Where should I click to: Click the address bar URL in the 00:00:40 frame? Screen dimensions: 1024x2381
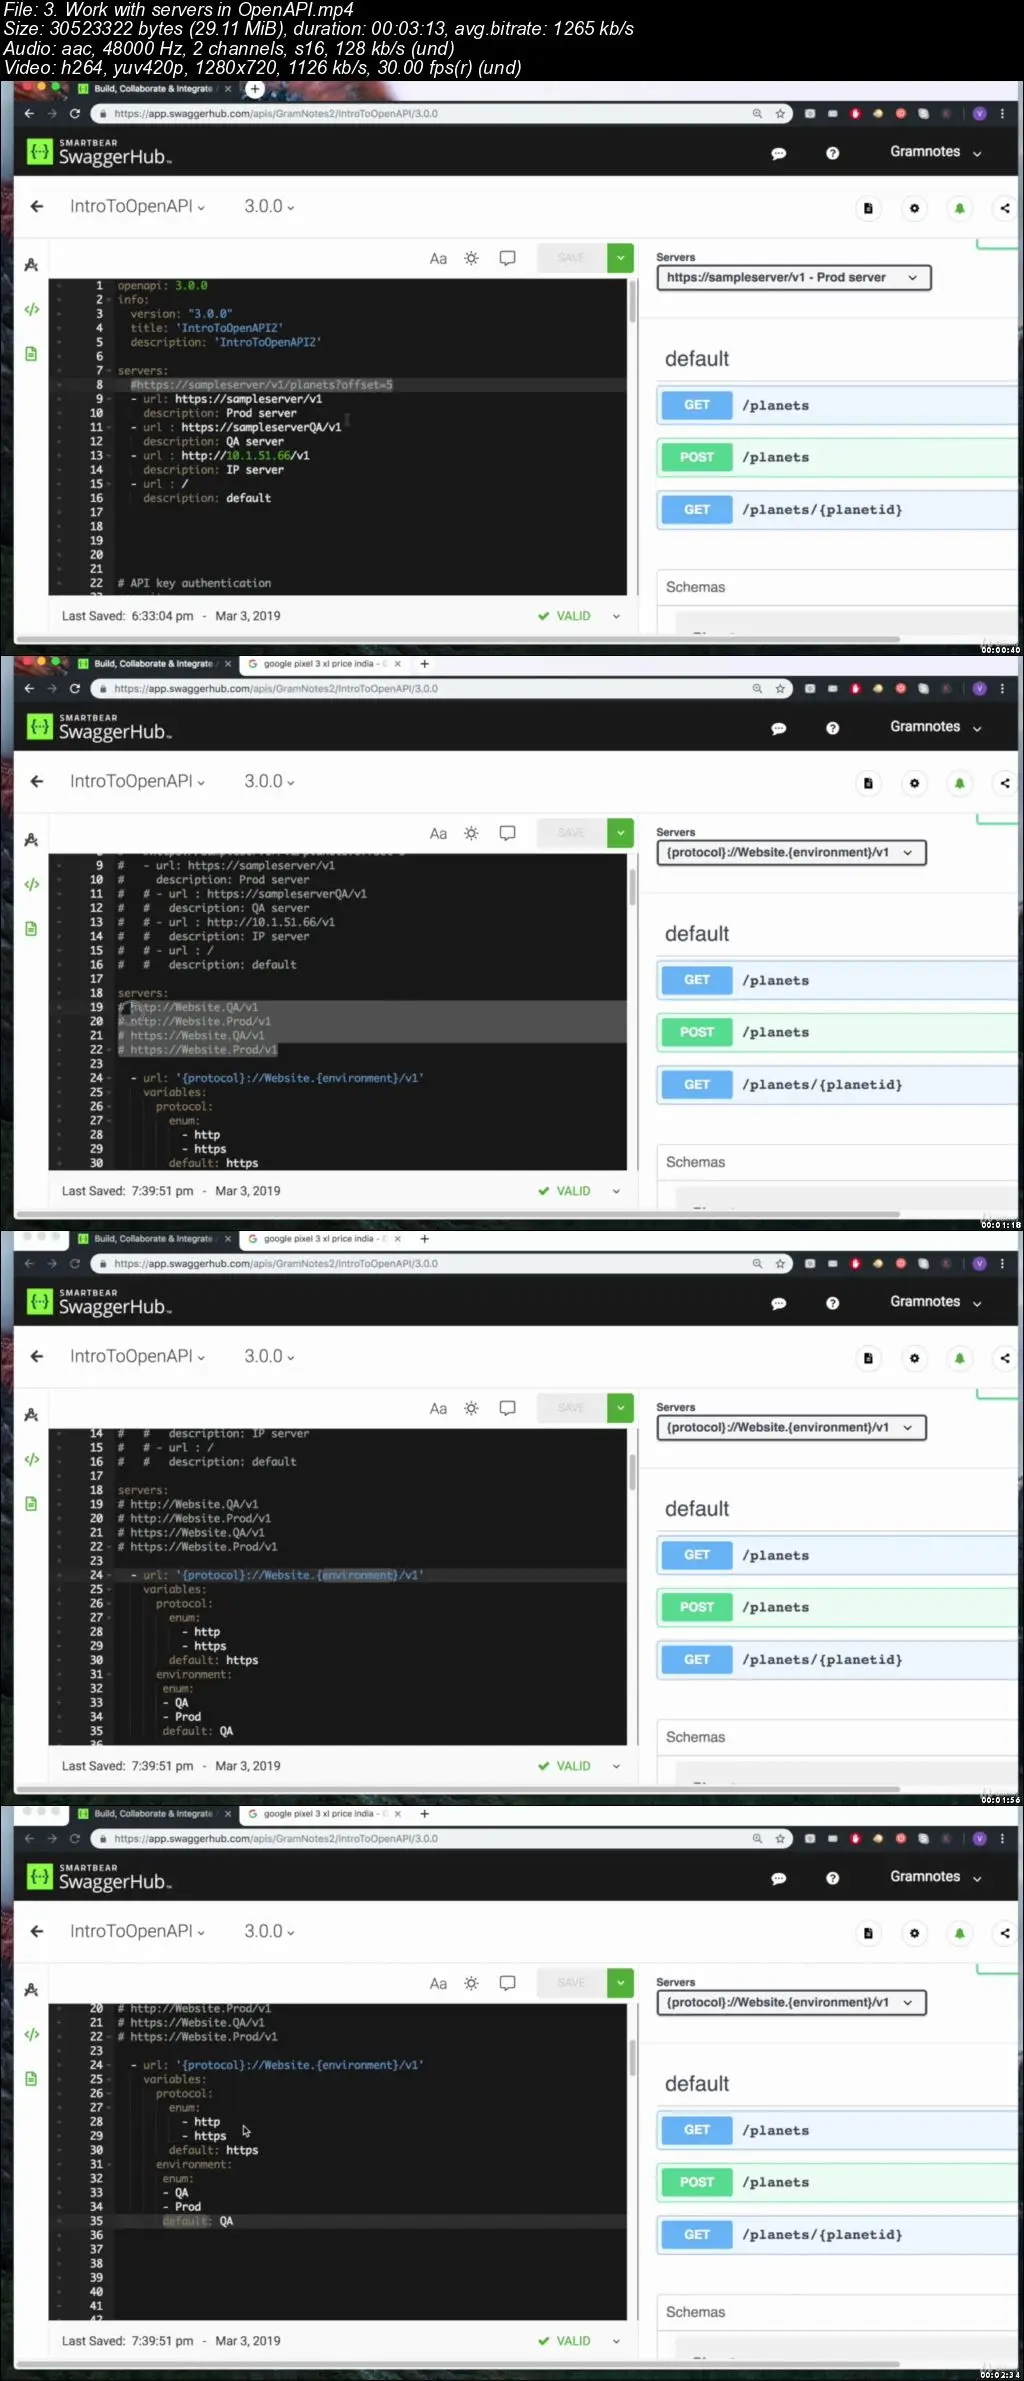click(276, 114)
